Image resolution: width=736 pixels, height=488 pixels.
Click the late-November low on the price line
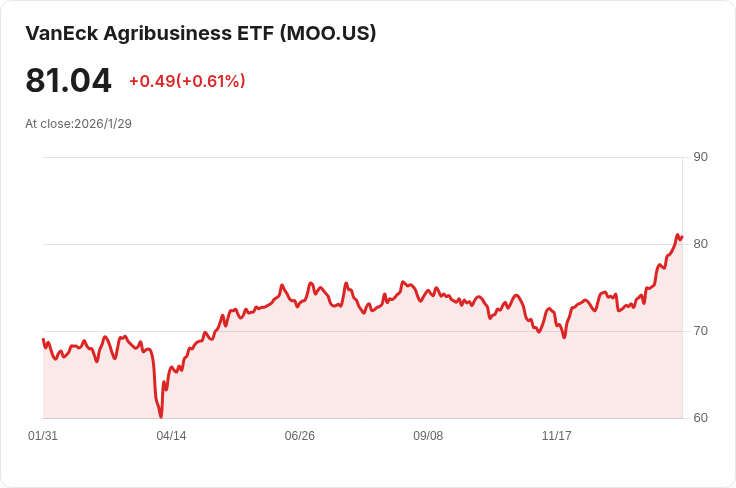coord(564,337)
